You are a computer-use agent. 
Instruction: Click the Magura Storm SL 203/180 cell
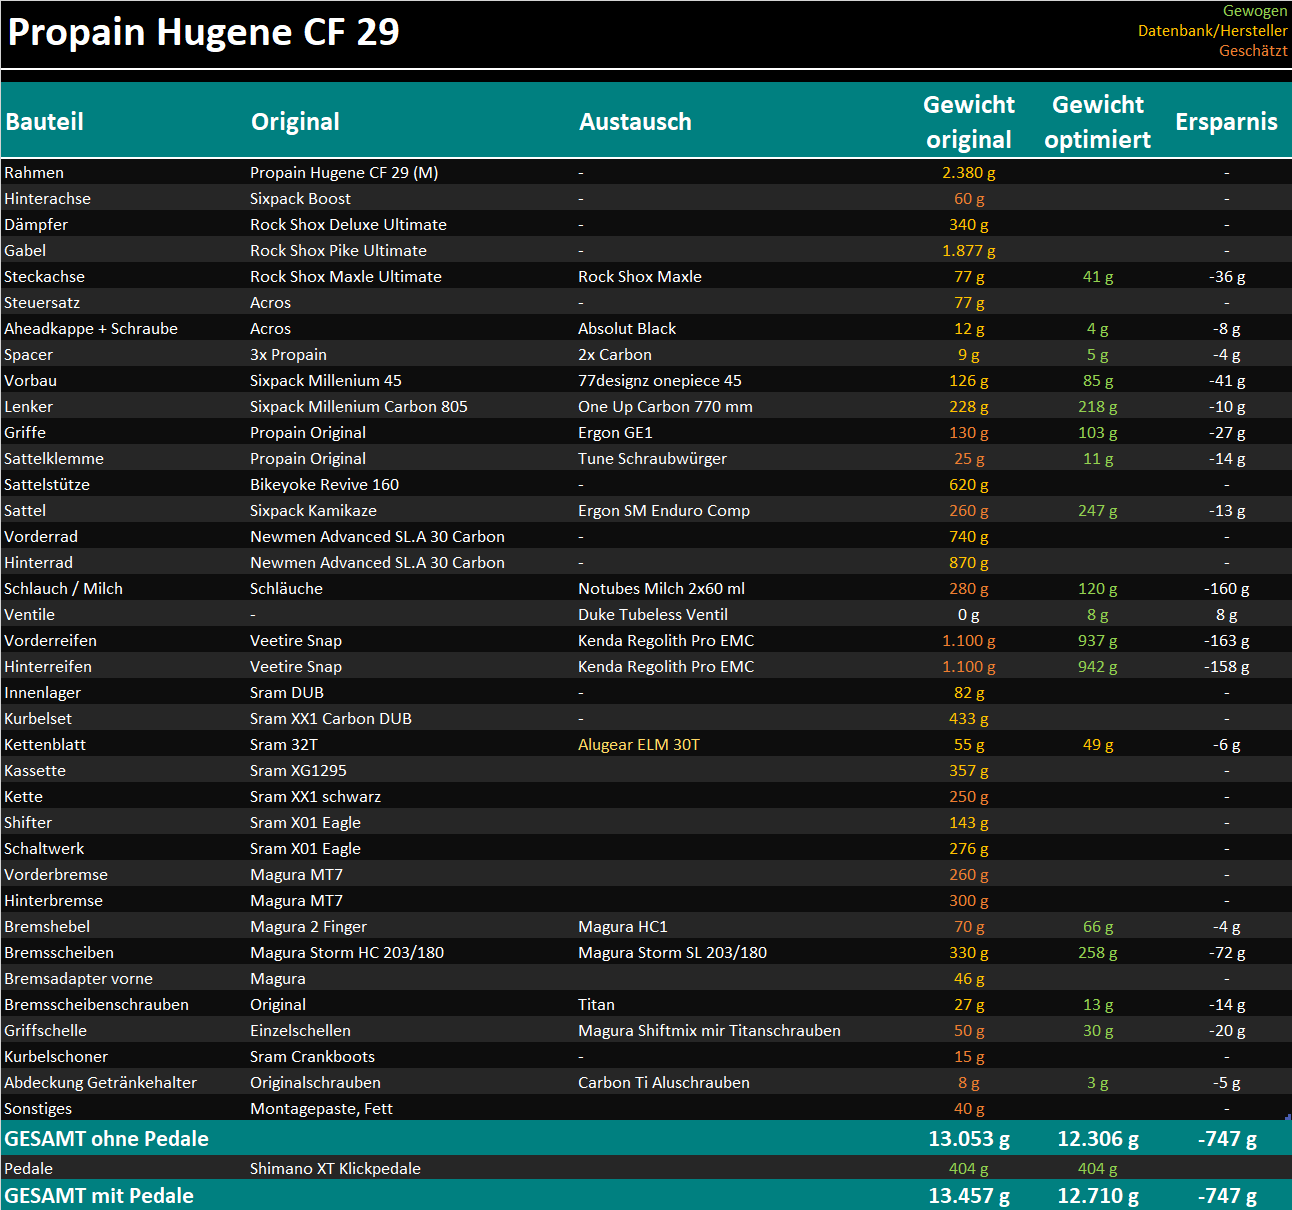[672, 953]
